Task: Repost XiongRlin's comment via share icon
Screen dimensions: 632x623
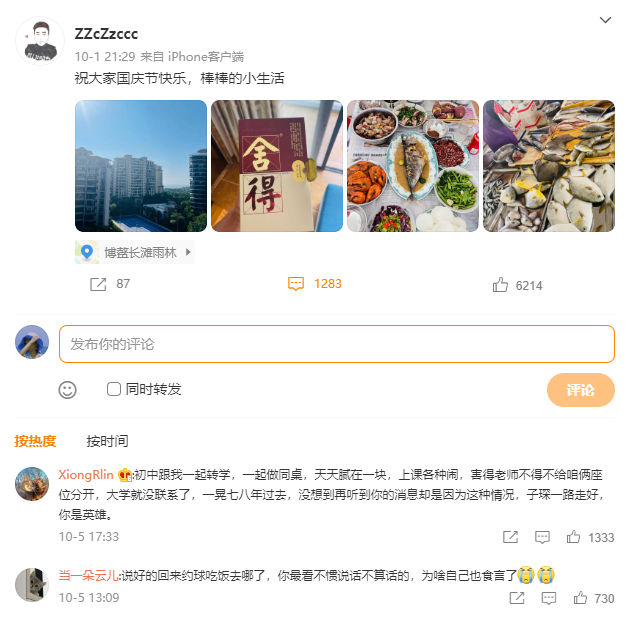Action: coord(510,537)
